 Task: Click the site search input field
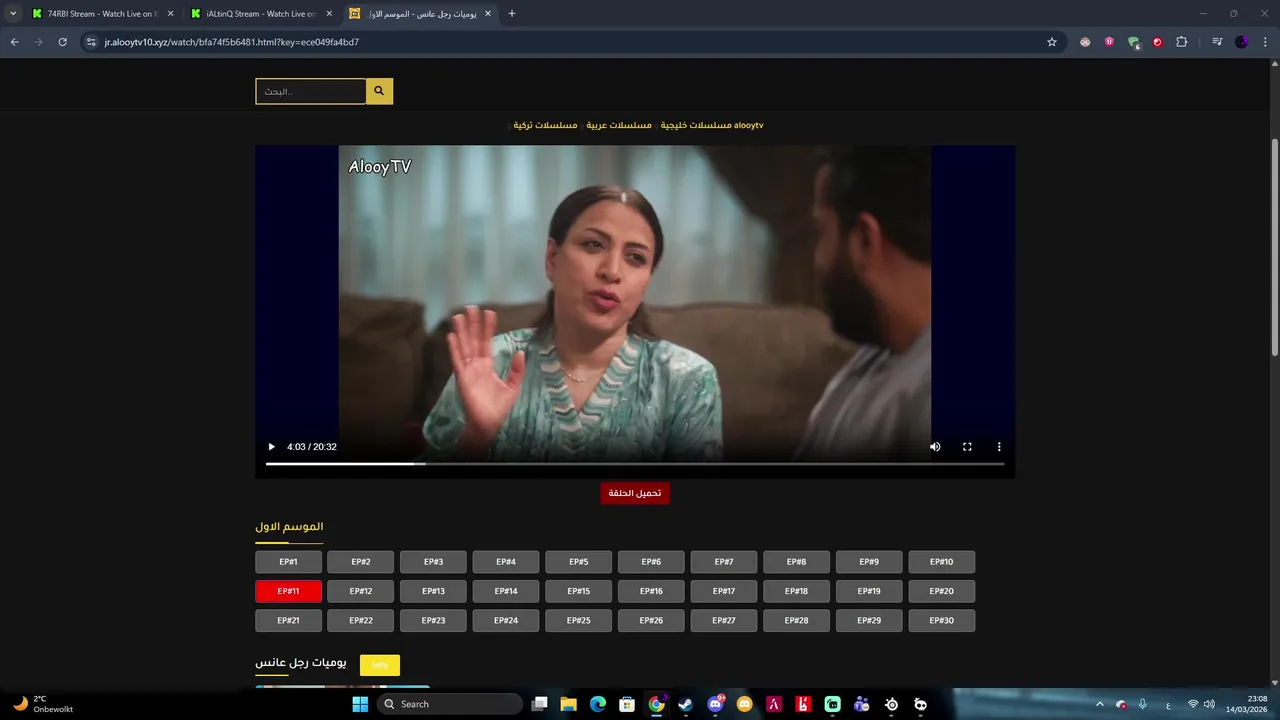click(311, 91)
